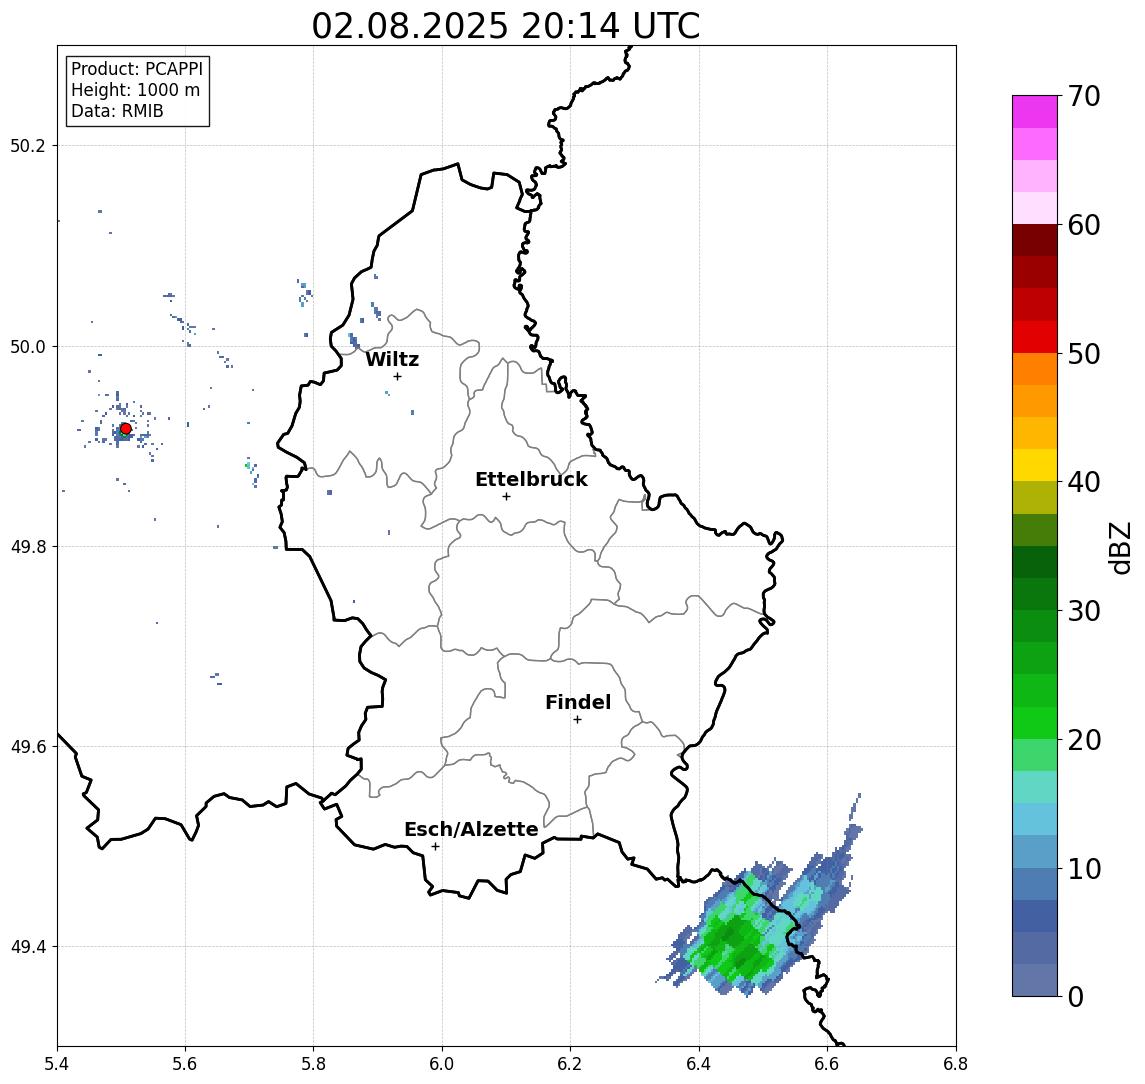
Task: Click the latitude axis label 49.8
Action: 28,546
